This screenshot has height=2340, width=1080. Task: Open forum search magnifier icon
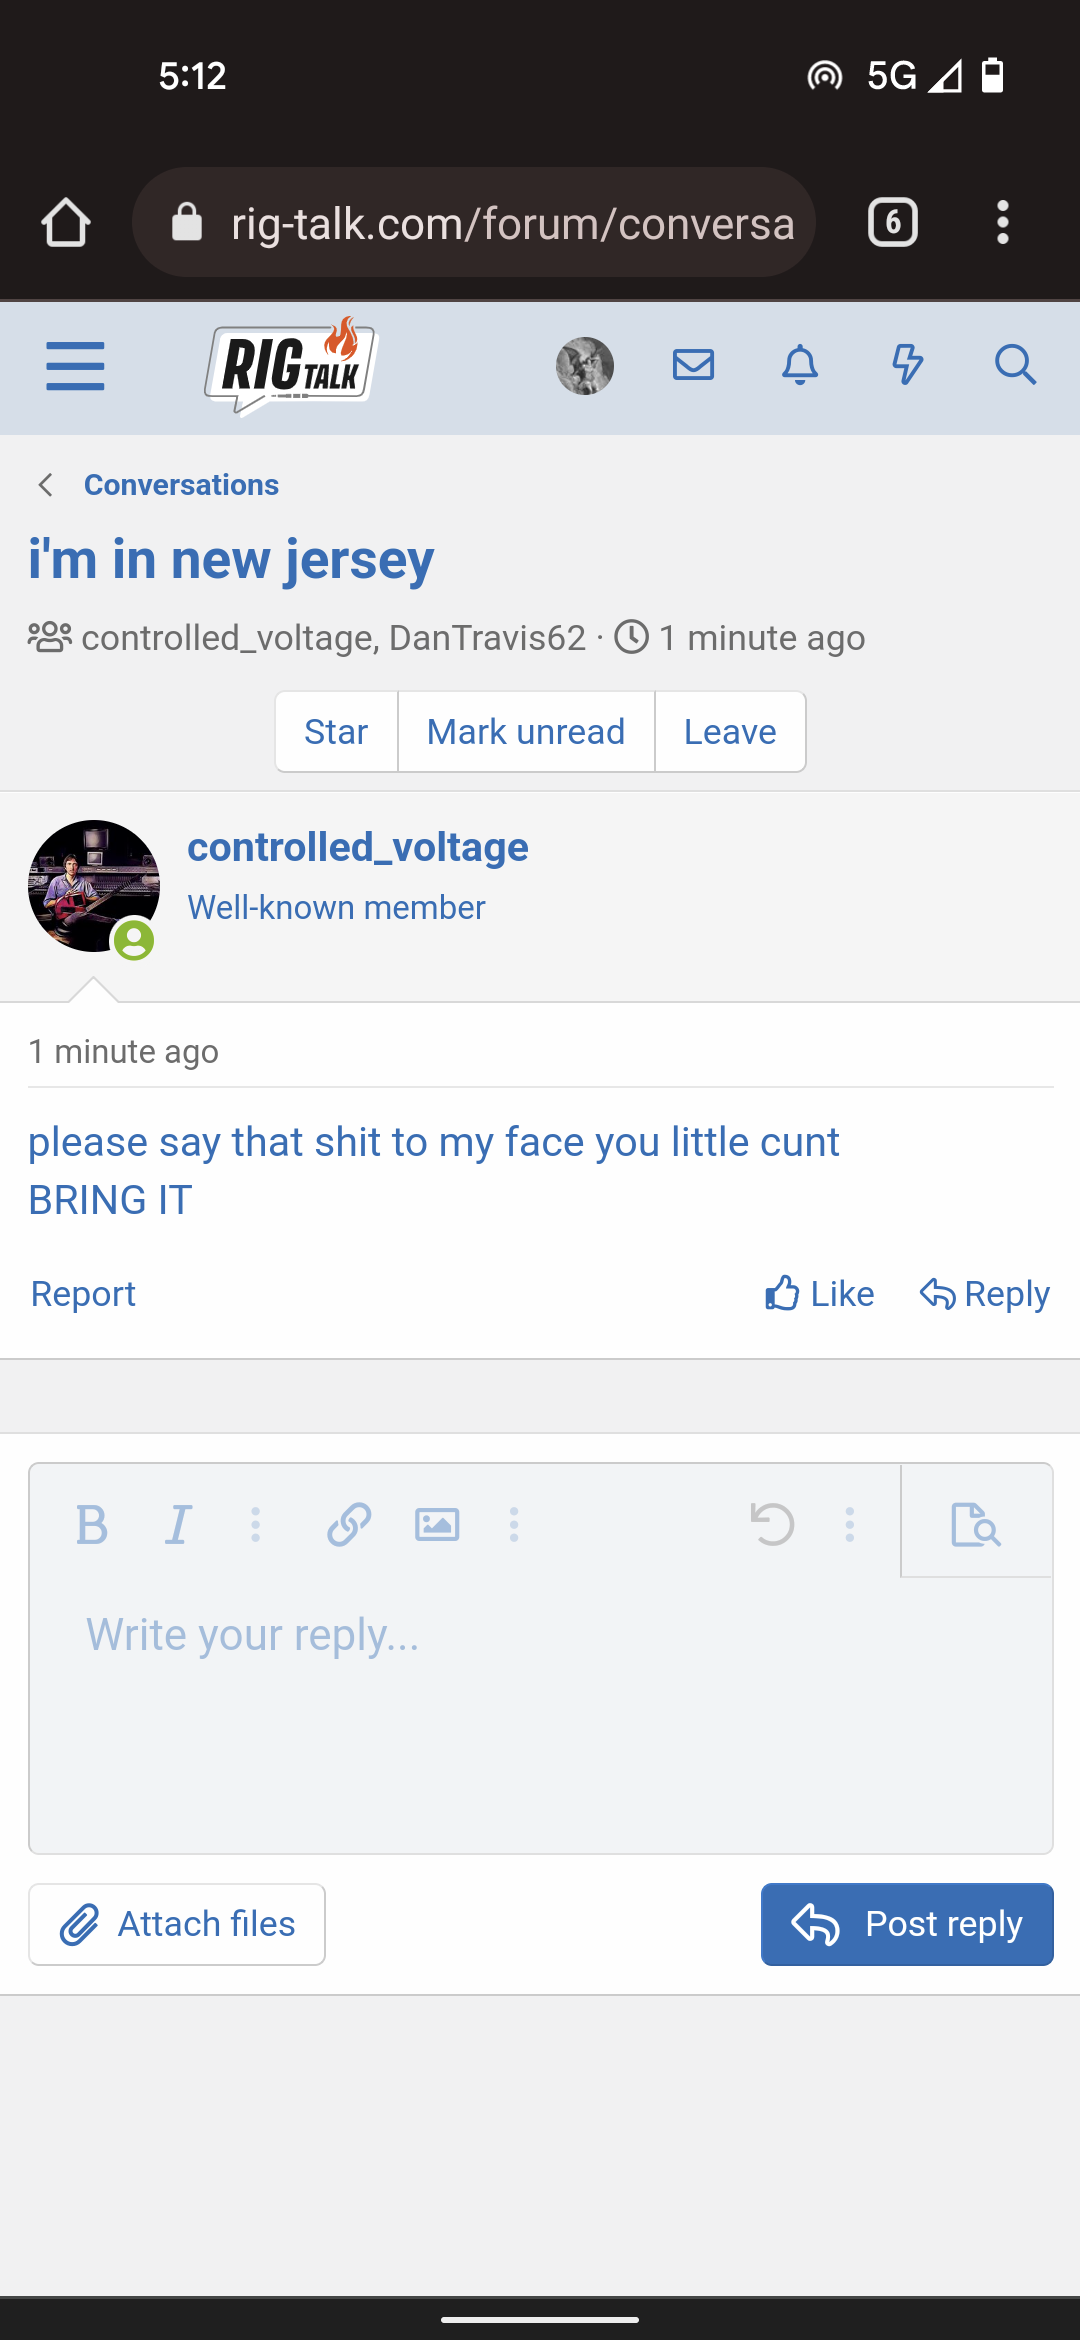[1015, 365]
